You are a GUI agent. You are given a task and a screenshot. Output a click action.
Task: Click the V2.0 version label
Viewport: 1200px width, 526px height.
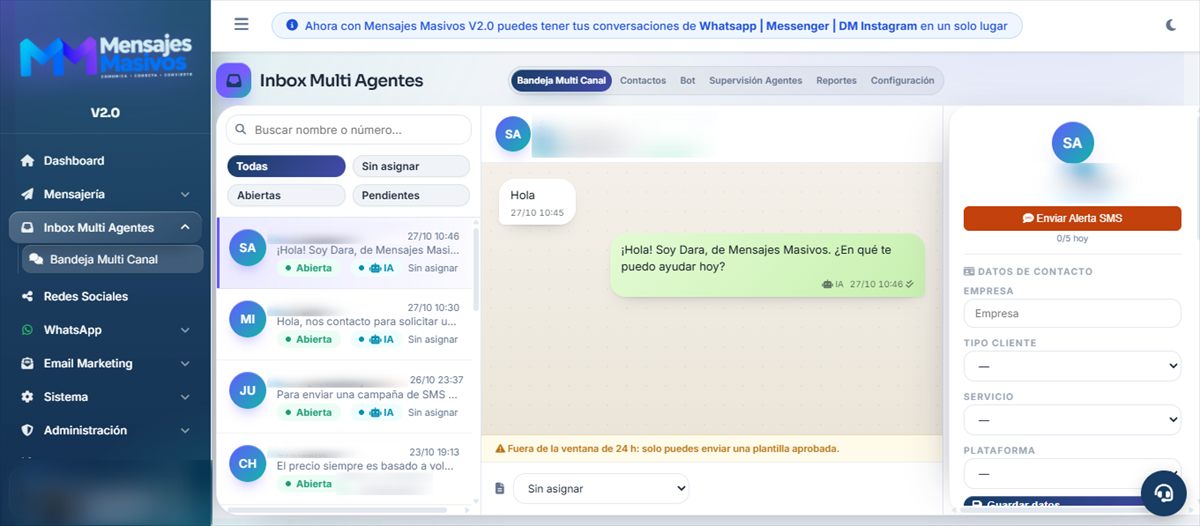point(105,113)
